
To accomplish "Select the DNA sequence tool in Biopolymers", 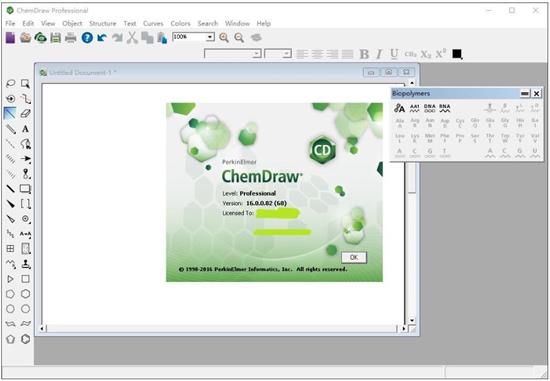I will point(430,108).
